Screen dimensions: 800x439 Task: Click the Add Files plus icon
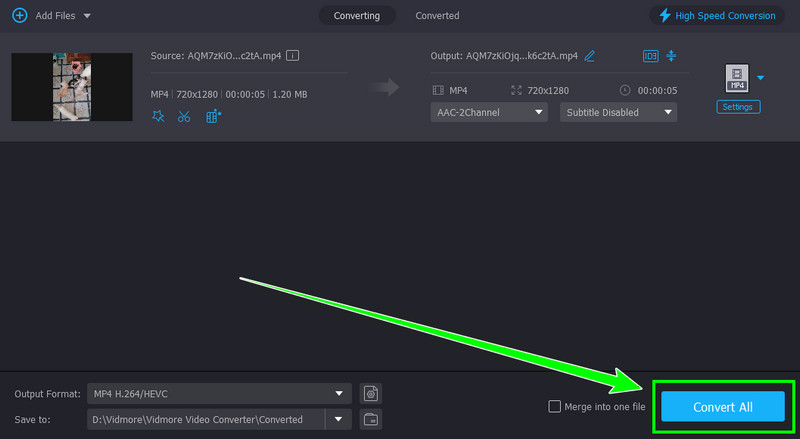click(19, 16)
